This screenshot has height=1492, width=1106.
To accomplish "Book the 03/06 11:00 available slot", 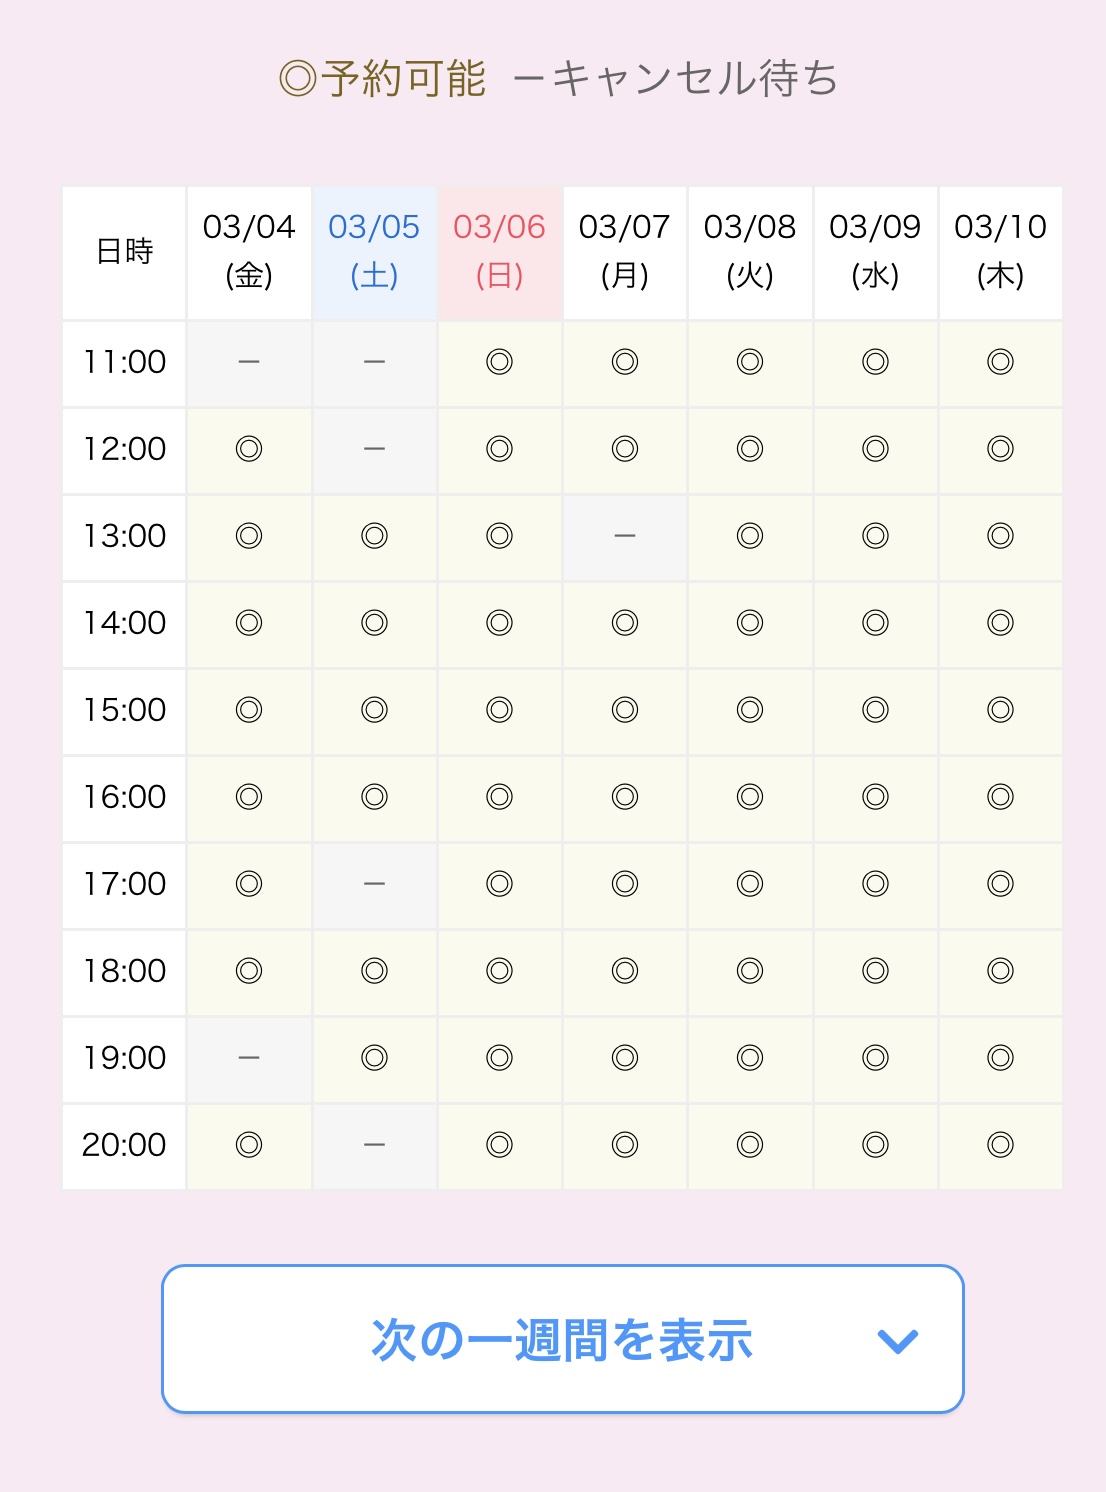I will [x=499, y=362].
